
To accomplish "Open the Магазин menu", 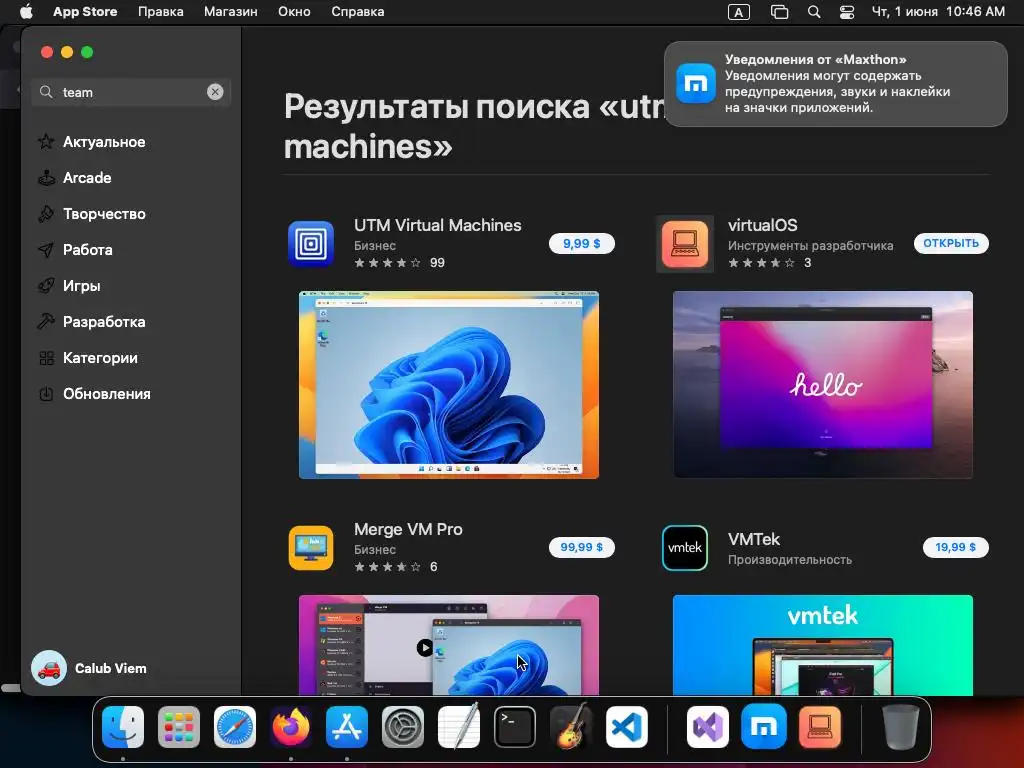I will point(231,12).
